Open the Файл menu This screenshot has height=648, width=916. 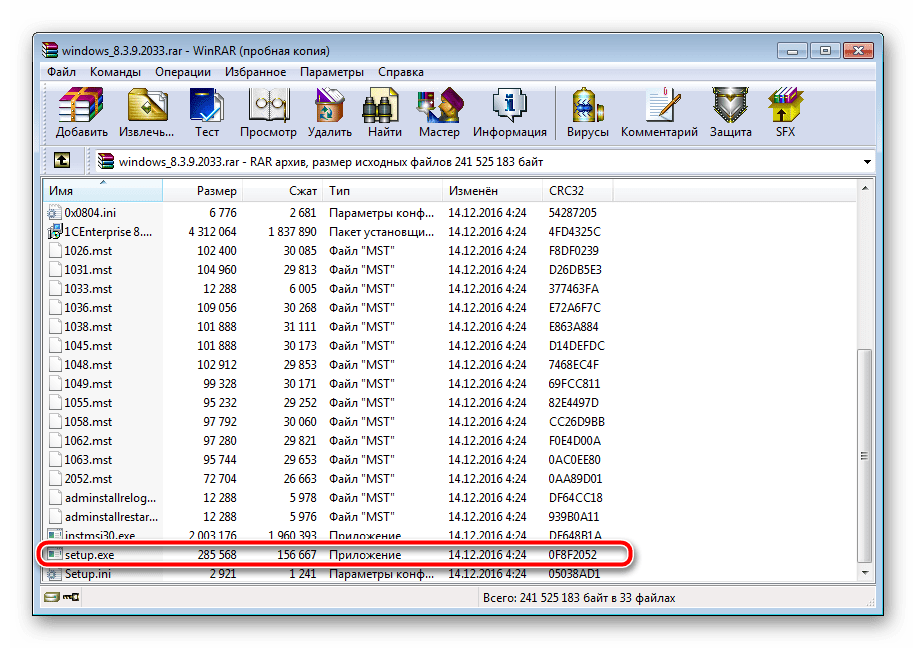(x=61, y=72)
